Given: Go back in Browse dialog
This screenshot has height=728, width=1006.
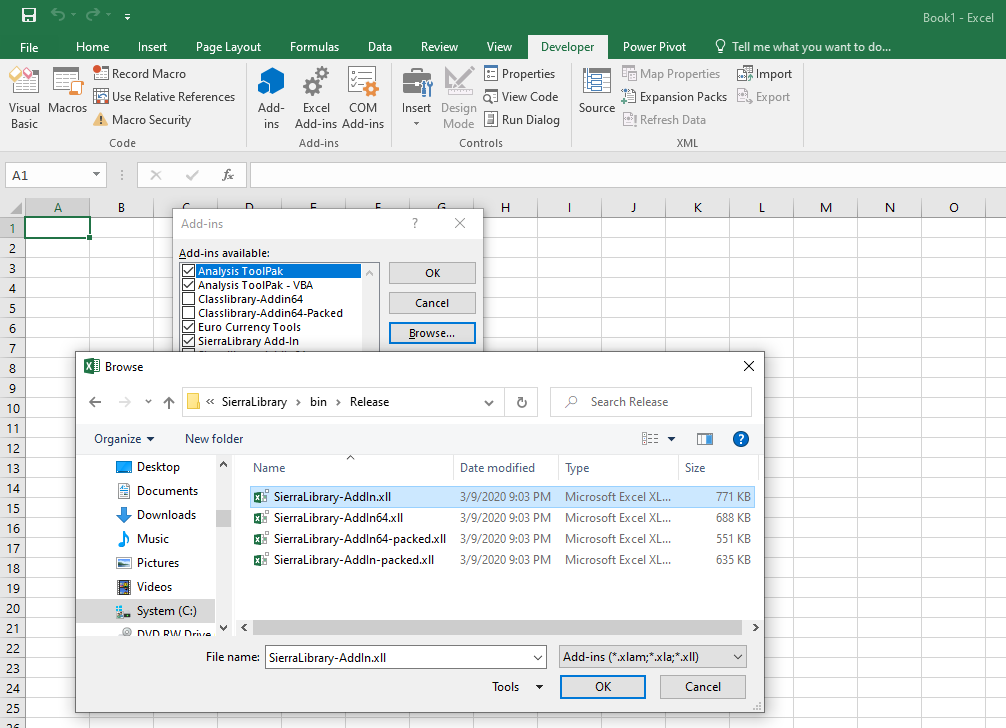Looking at the screenshot, I should pos(96,402).
